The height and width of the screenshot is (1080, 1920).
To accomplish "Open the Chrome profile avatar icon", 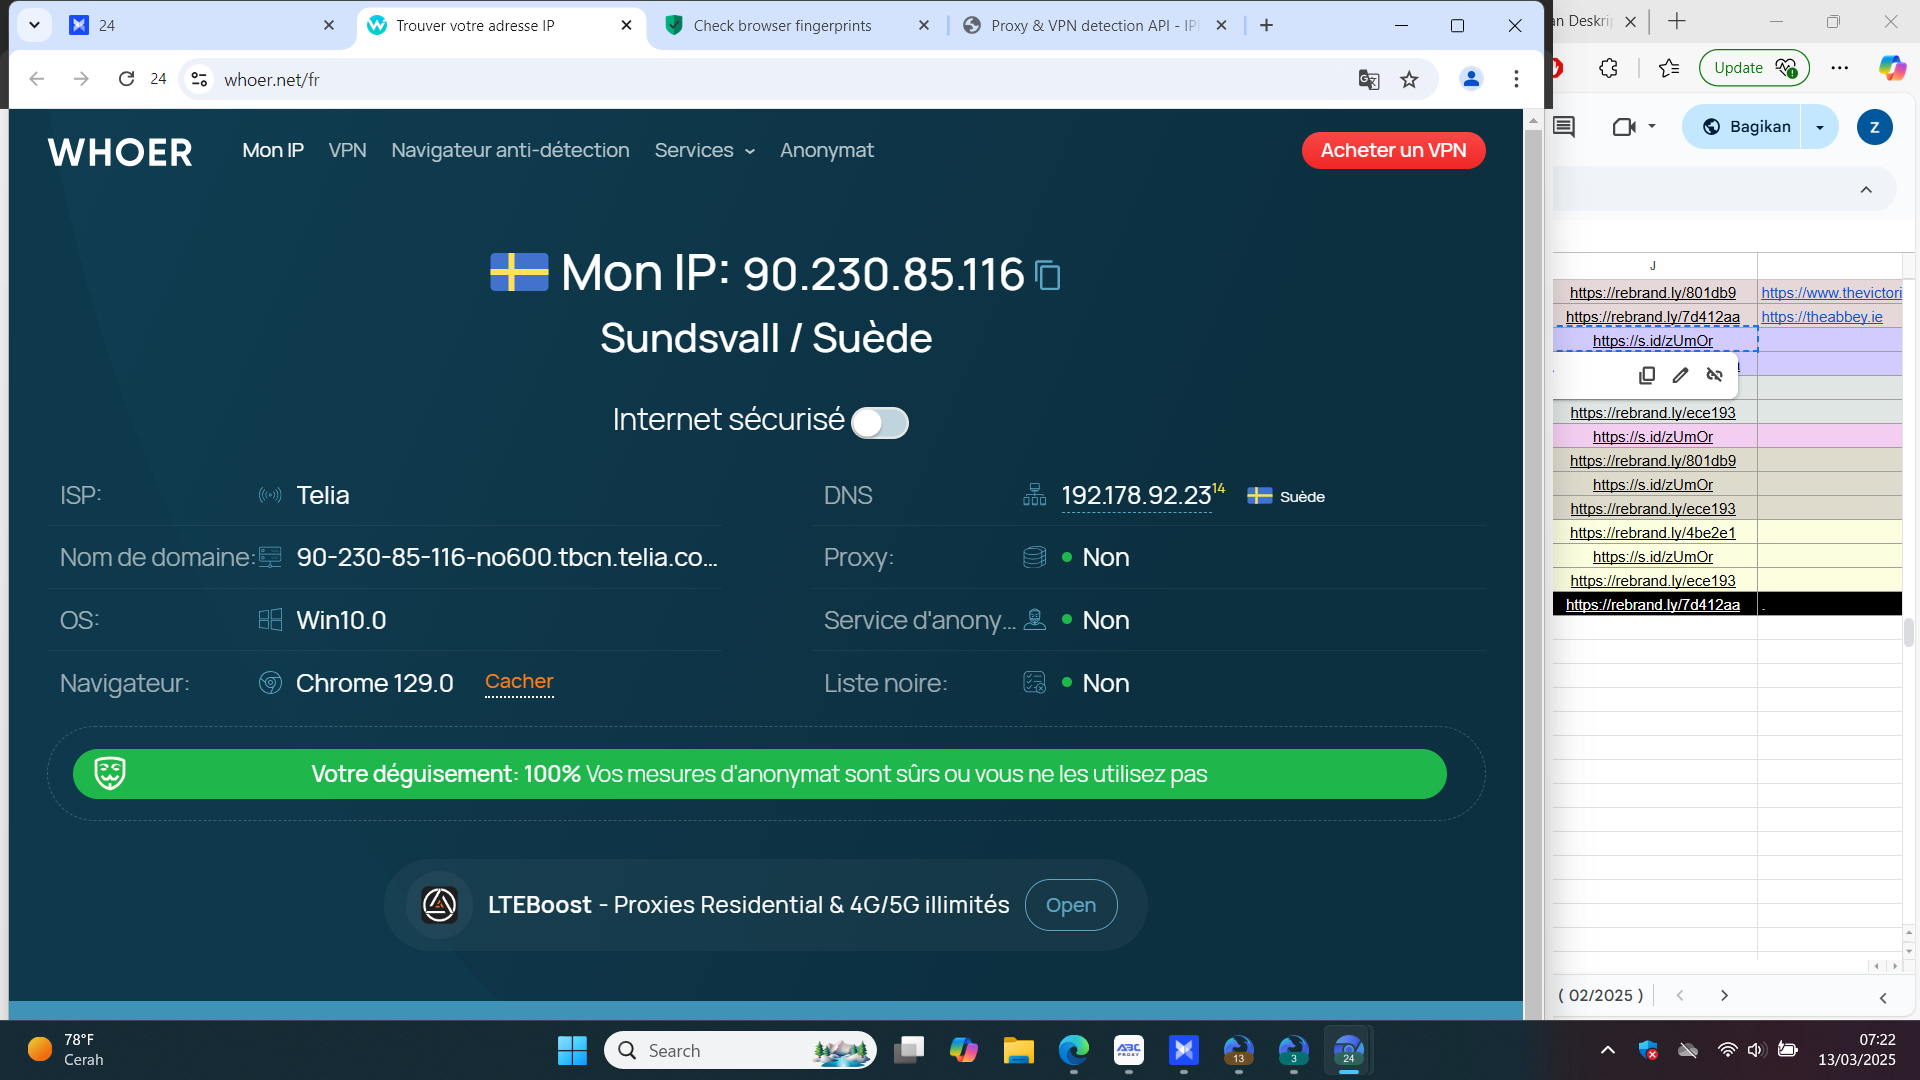I will (x=1470, y=79).
